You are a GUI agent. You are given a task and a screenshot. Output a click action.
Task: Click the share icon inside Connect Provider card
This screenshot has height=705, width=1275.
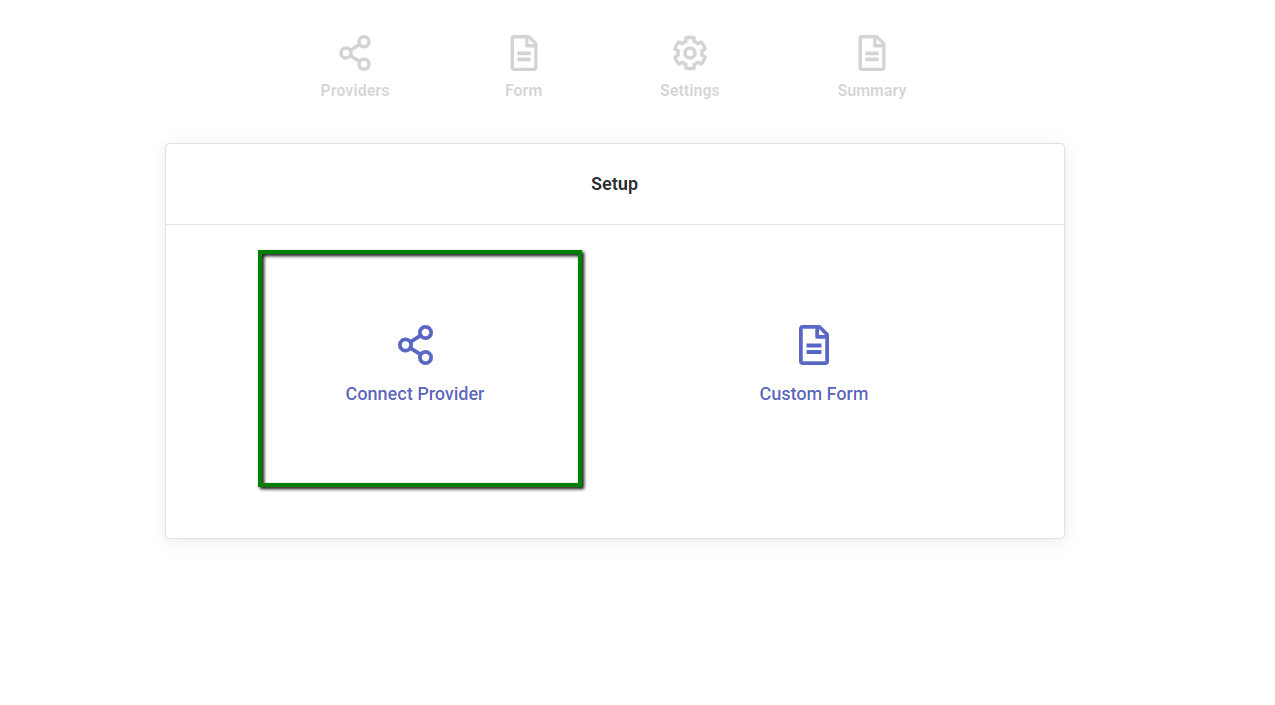415,344
